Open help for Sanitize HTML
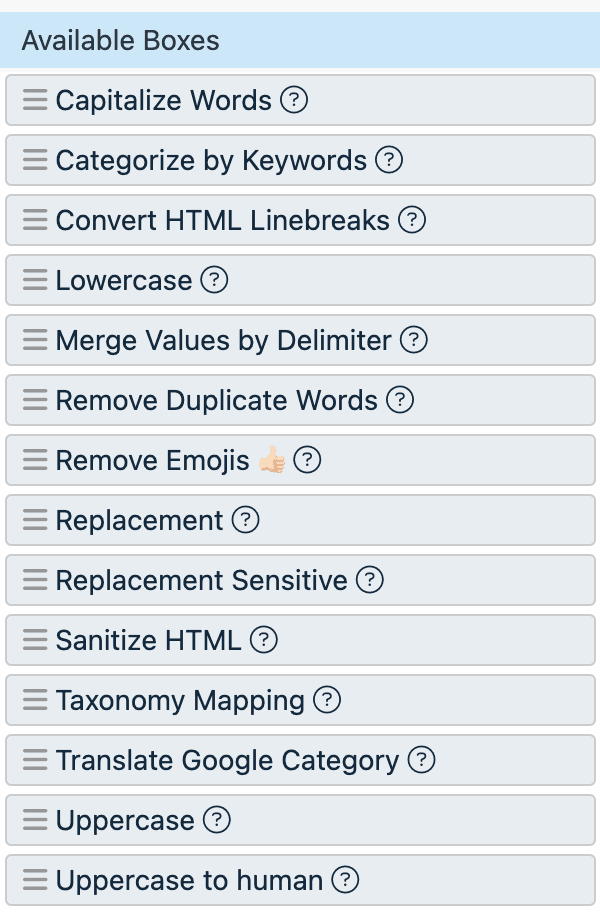The image size is (600, 912). 264,640
